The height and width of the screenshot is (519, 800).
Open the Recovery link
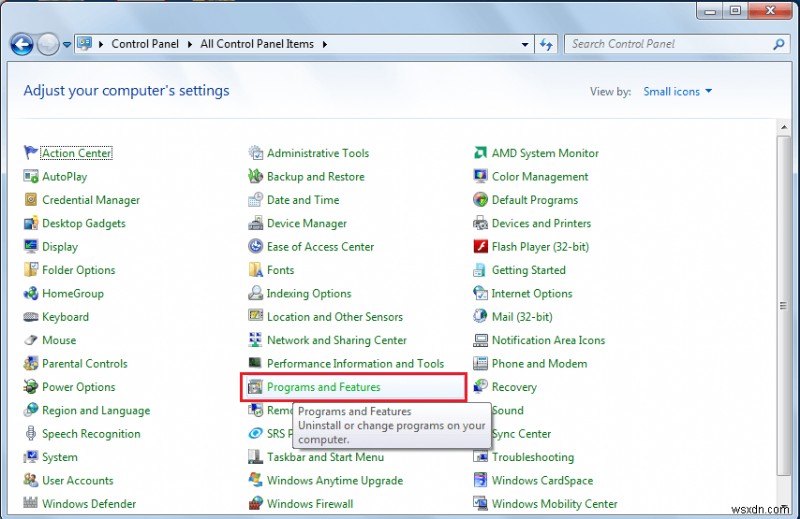(514, 387)
